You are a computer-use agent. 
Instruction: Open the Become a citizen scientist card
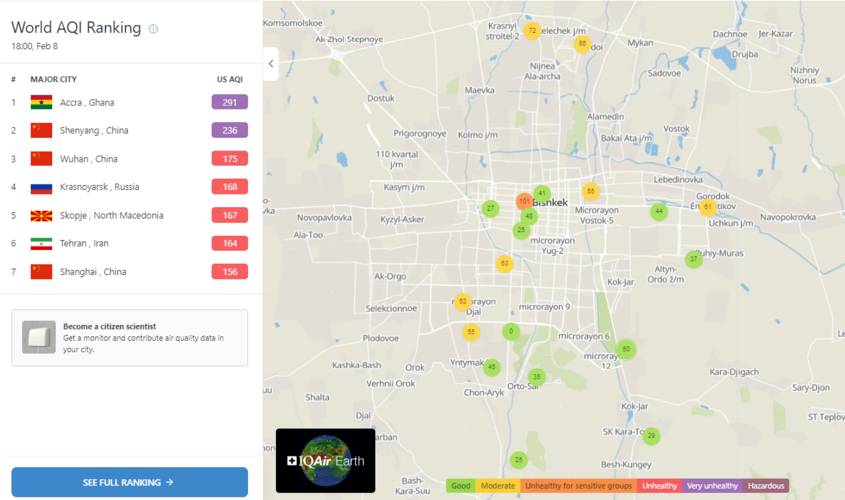(x=129, y=338)
